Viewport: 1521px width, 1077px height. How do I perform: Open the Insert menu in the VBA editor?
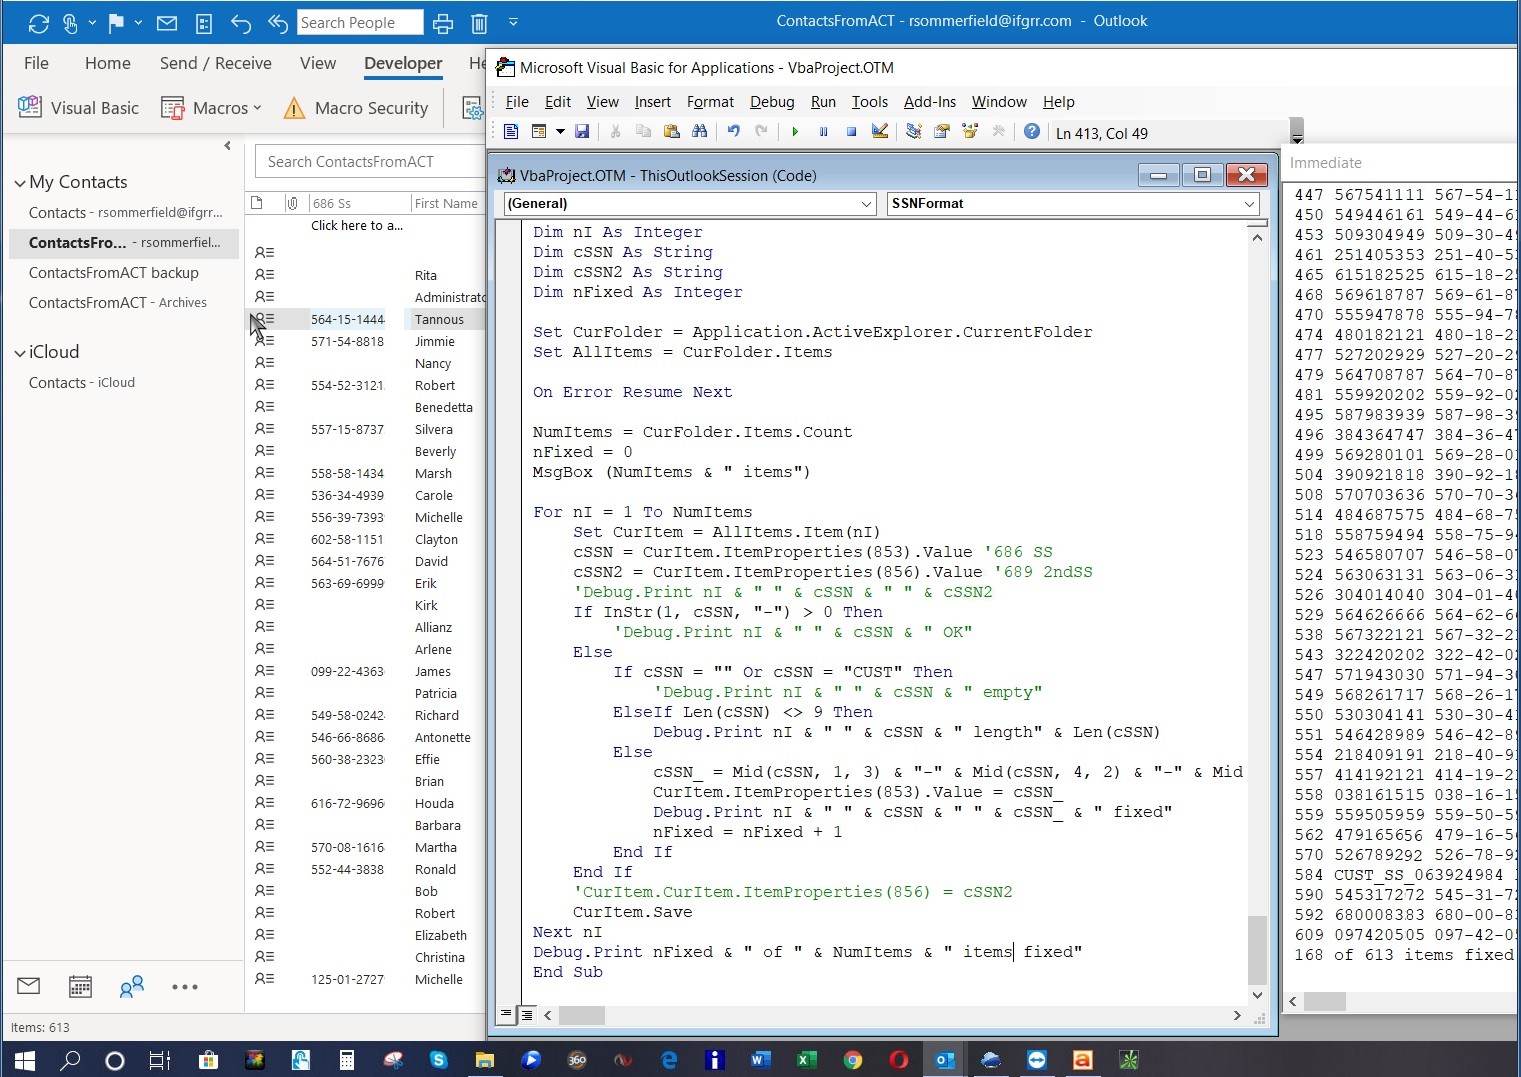click(652, 102)
